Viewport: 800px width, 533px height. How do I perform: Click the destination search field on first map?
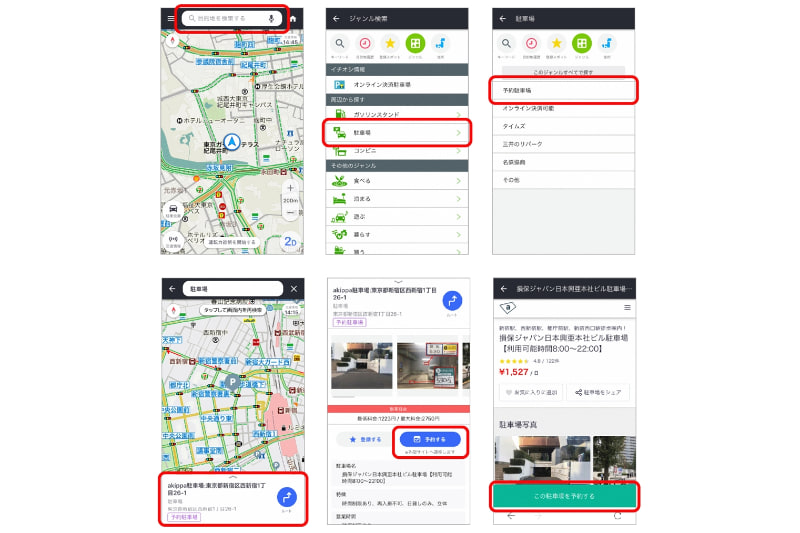click(x=232, y=18)
